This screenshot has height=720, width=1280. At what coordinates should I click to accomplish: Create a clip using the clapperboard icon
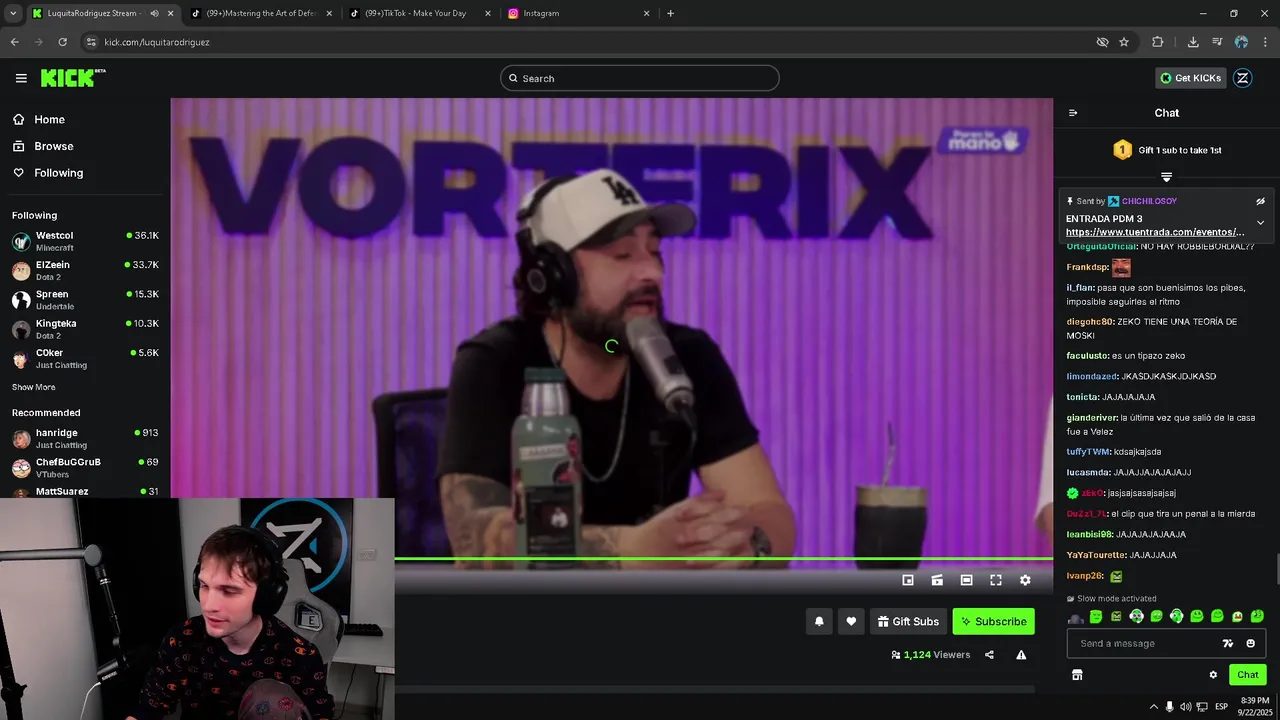(x=937, y=580)
